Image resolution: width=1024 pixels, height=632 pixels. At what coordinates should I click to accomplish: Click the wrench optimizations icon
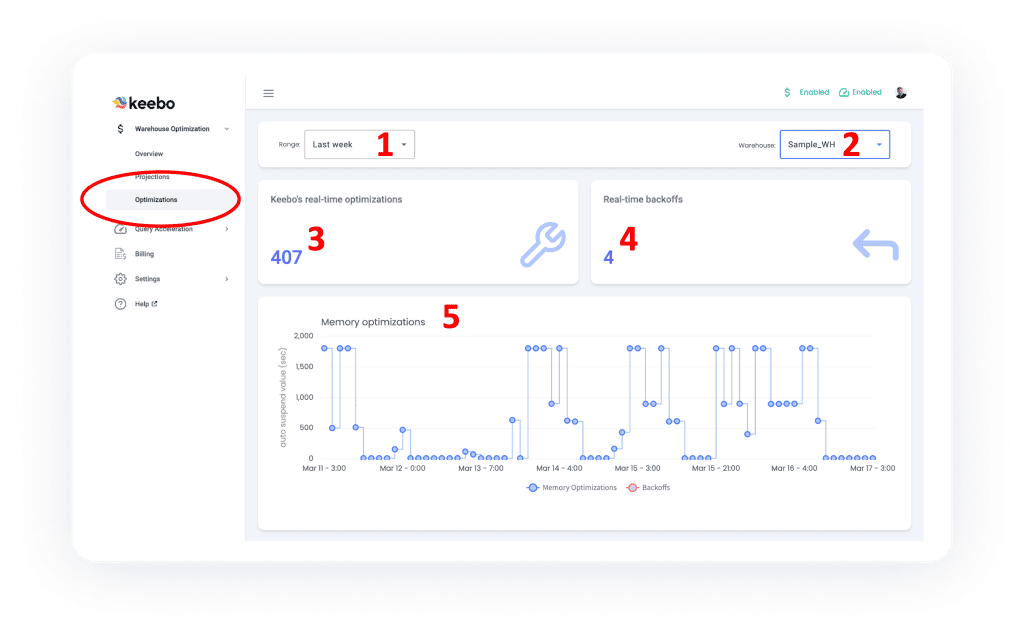(x=543, y=245)
